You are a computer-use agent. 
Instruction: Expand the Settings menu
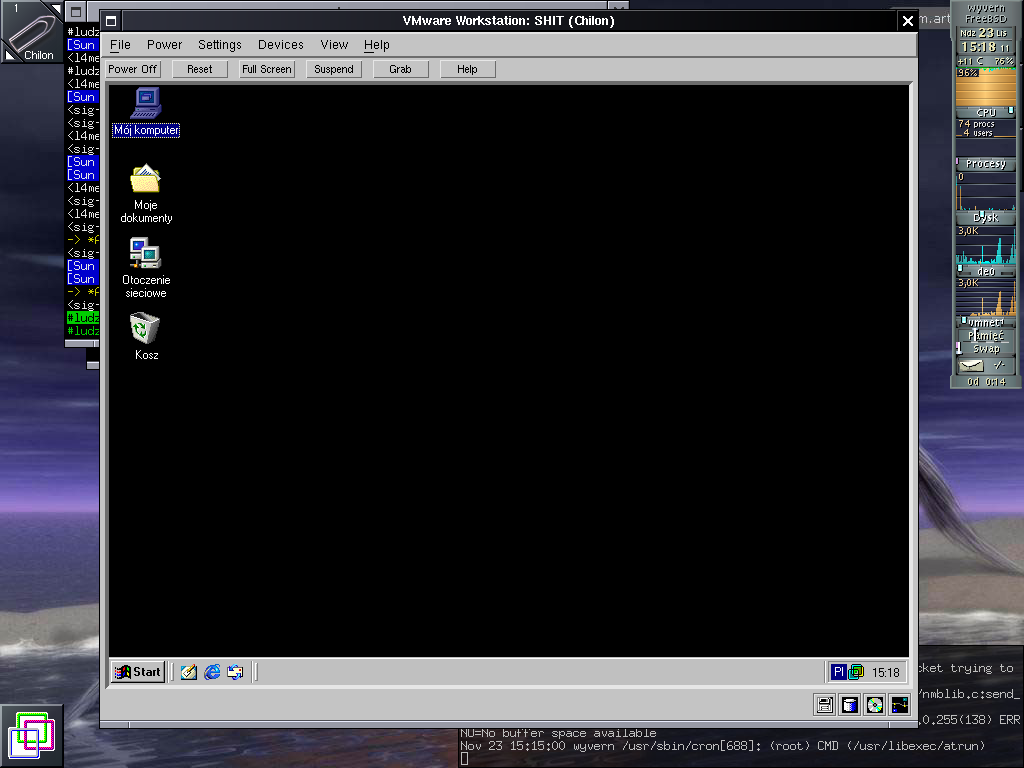tap(219, 45)
